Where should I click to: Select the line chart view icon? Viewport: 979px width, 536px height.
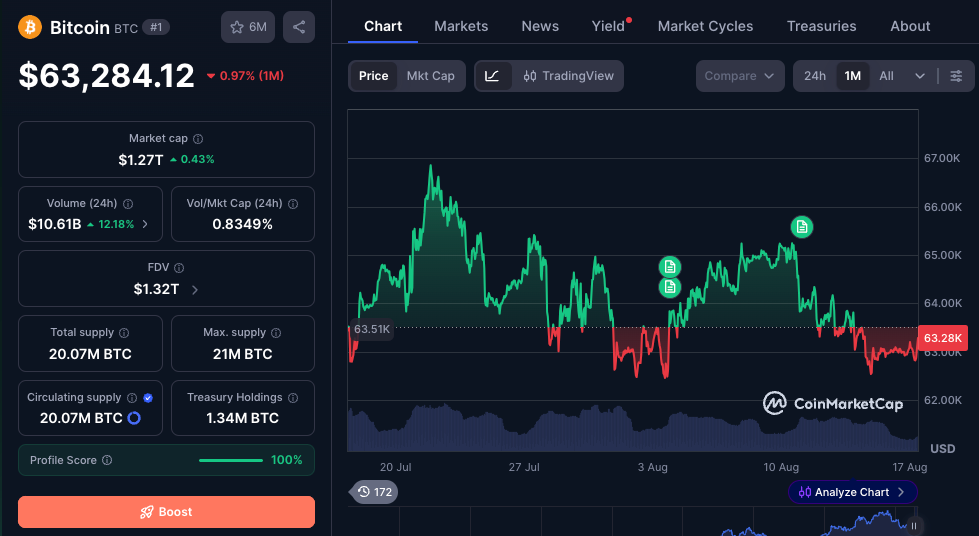point(492,76)
